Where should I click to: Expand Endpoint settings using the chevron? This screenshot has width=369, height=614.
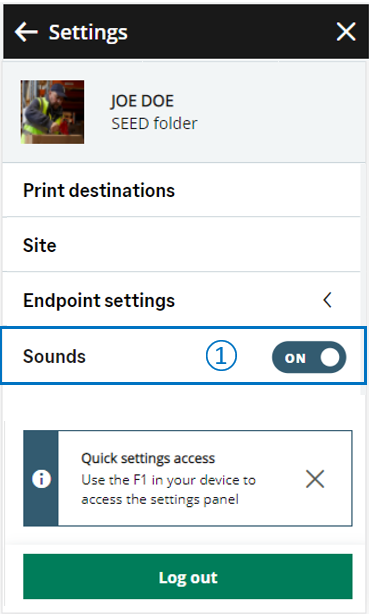click(x=327, y=300)
